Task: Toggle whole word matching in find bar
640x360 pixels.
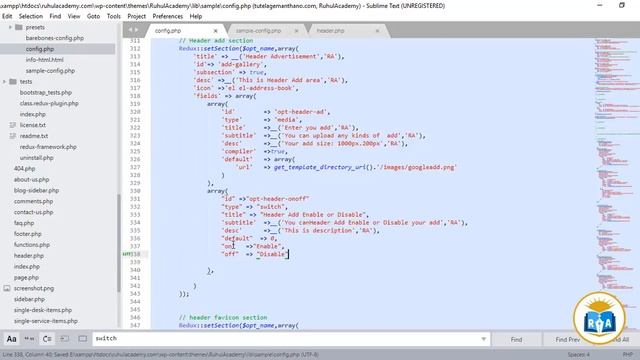Action: pyautogui.click(x=29, y=339)
